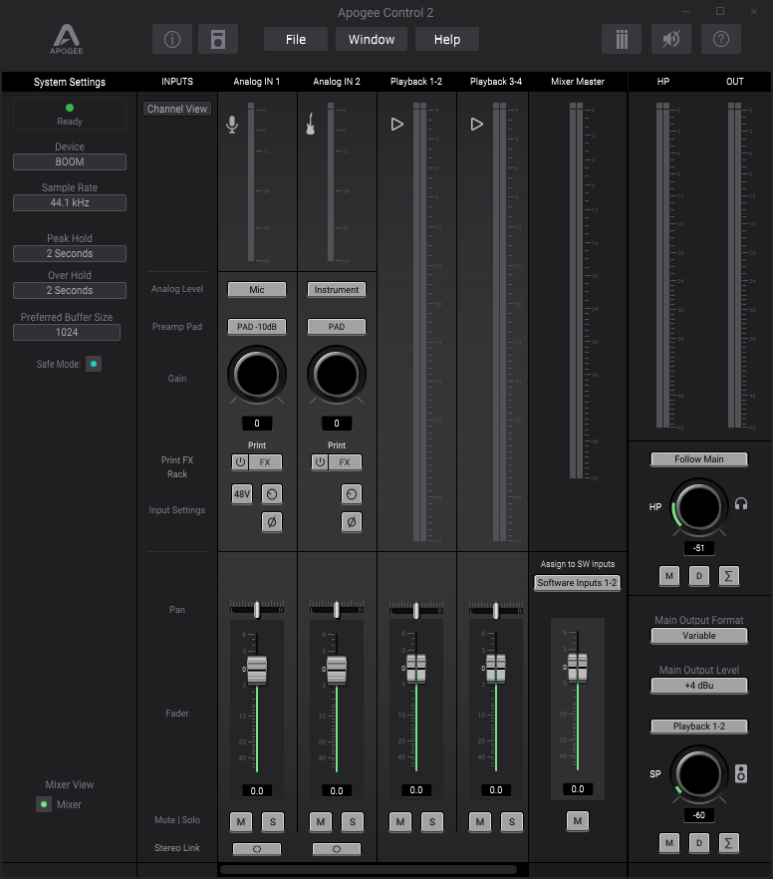Open Analog Level dropdown set to Instrument
The width and height of the screenshot is (773, 879).
click(336, 290)
